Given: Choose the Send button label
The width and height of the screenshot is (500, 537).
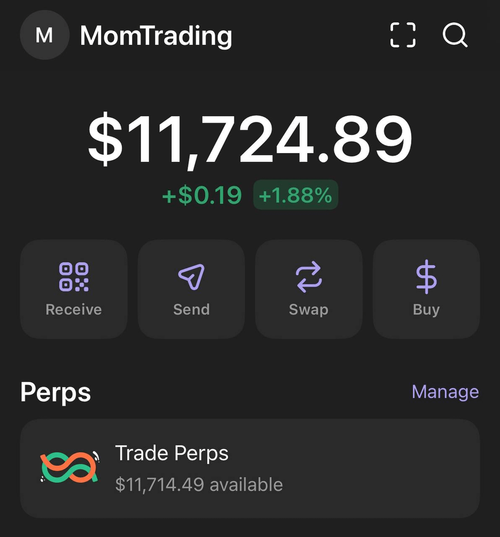Looking at the screenshot, I should pyautogui.click(x=191, y=310).
